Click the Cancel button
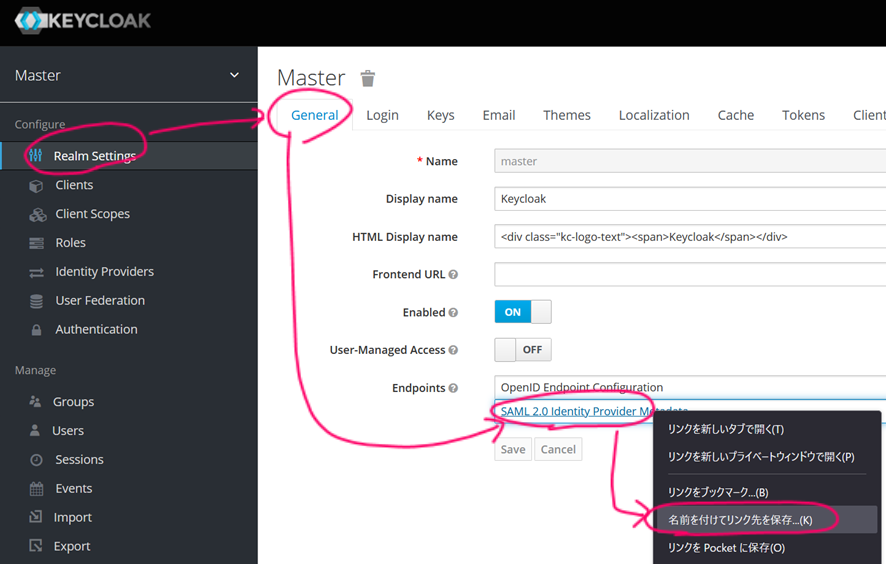The height and width of the screenshot is (564, 886). tap(558, 449)
